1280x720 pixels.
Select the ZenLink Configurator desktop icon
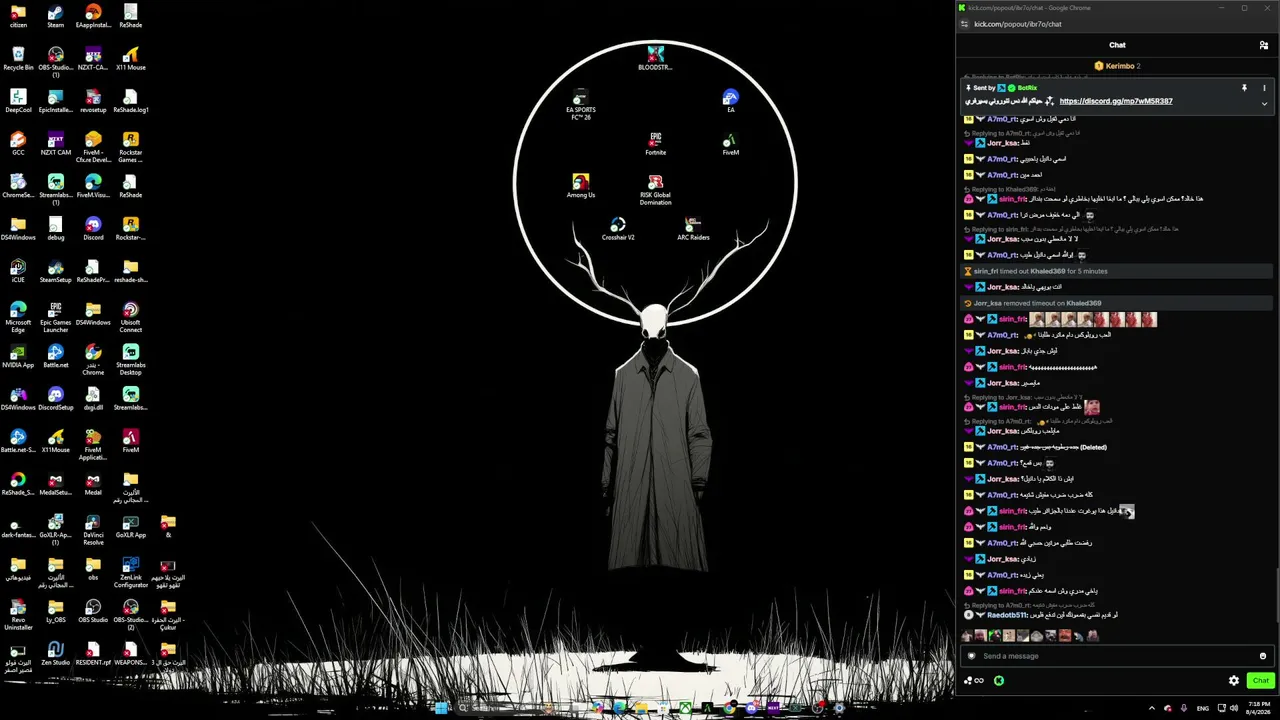tap(130, 572)
